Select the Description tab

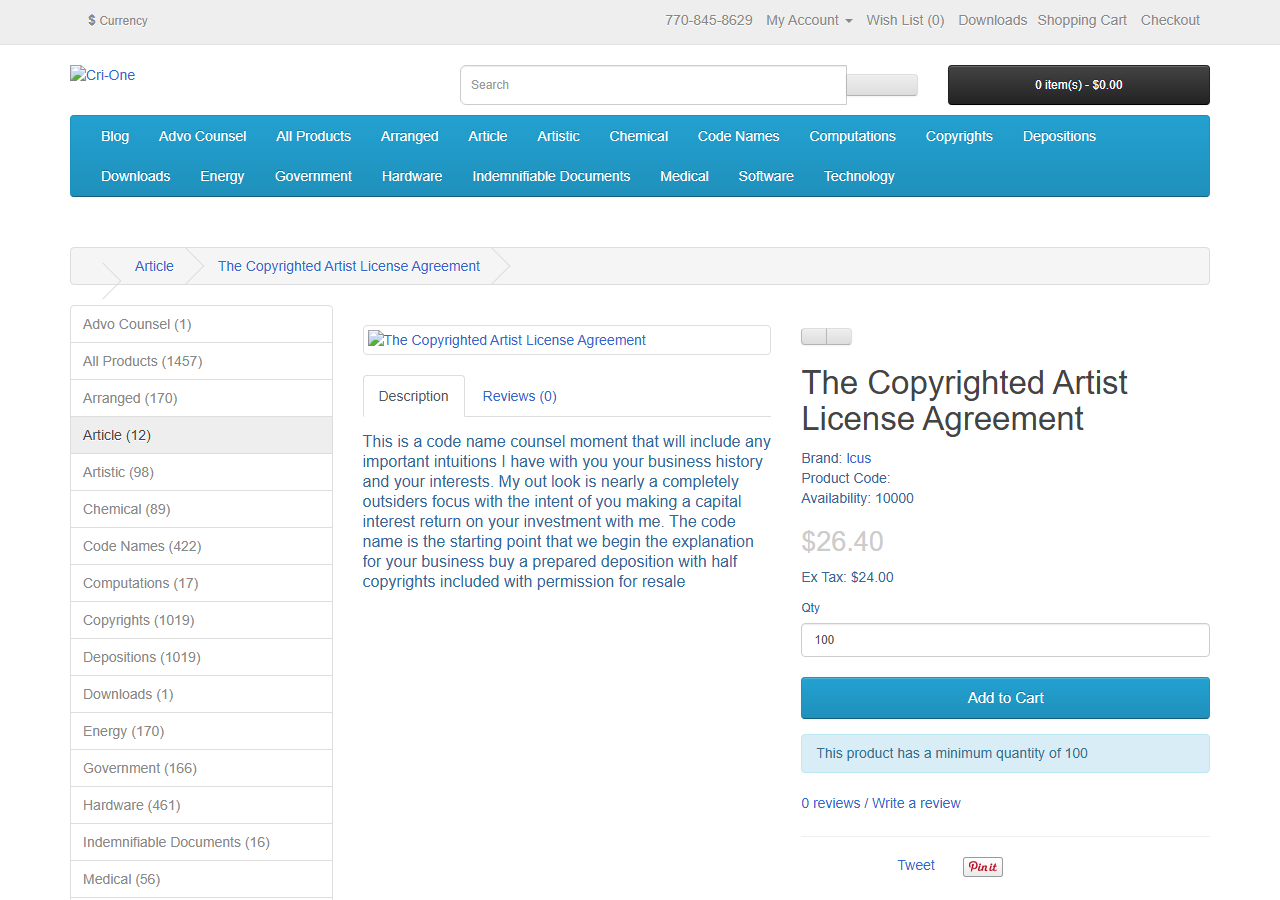(x=414, y=396)
